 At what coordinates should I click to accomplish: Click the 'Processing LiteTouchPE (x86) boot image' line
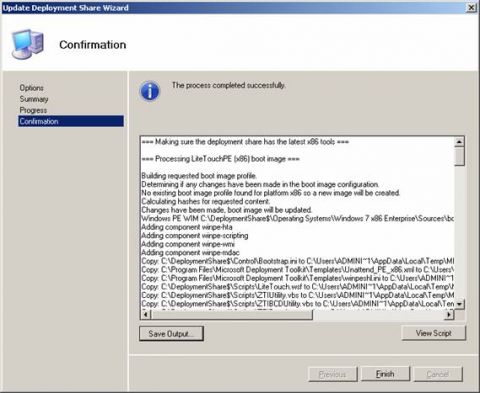point(220,159)
